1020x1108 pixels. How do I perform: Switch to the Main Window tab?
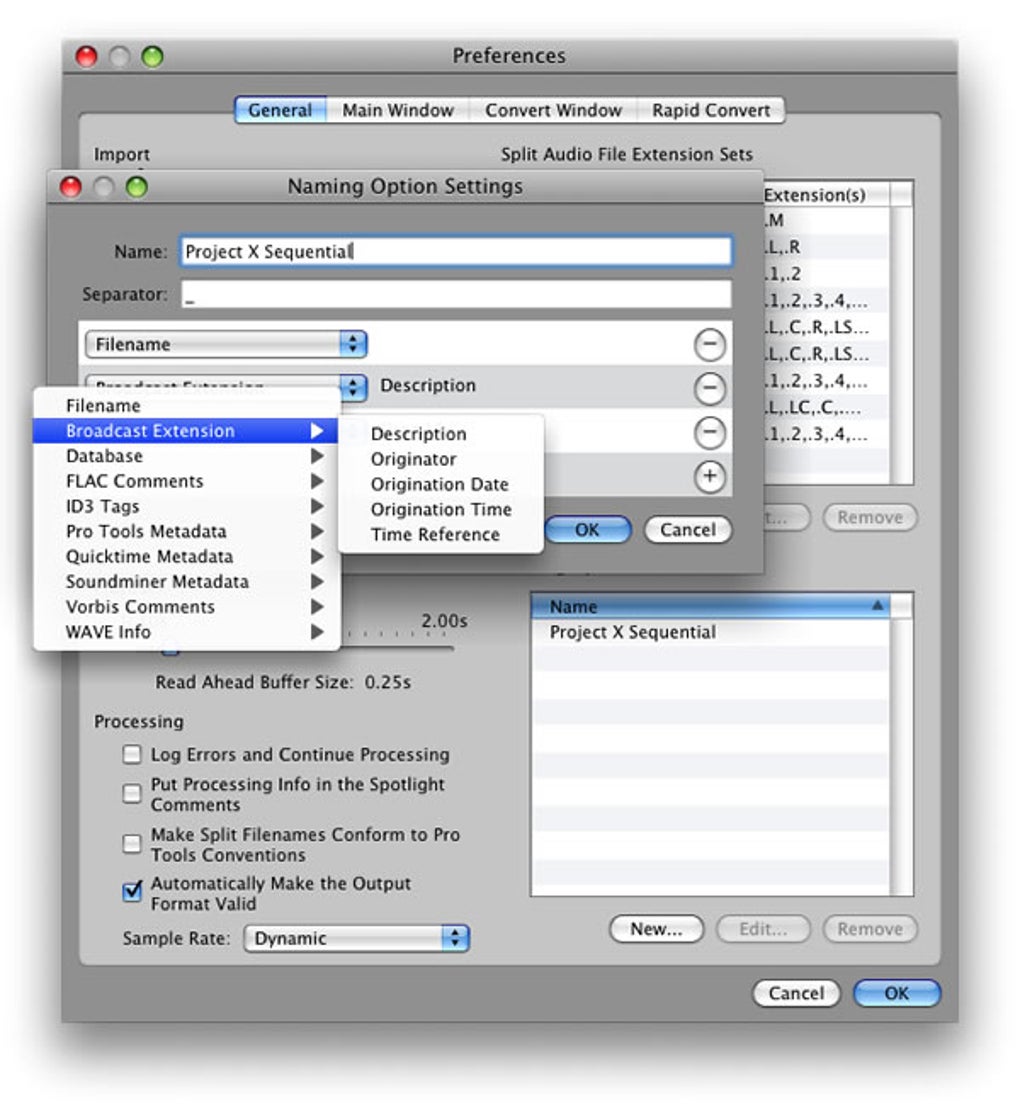[x=397, y=110]
